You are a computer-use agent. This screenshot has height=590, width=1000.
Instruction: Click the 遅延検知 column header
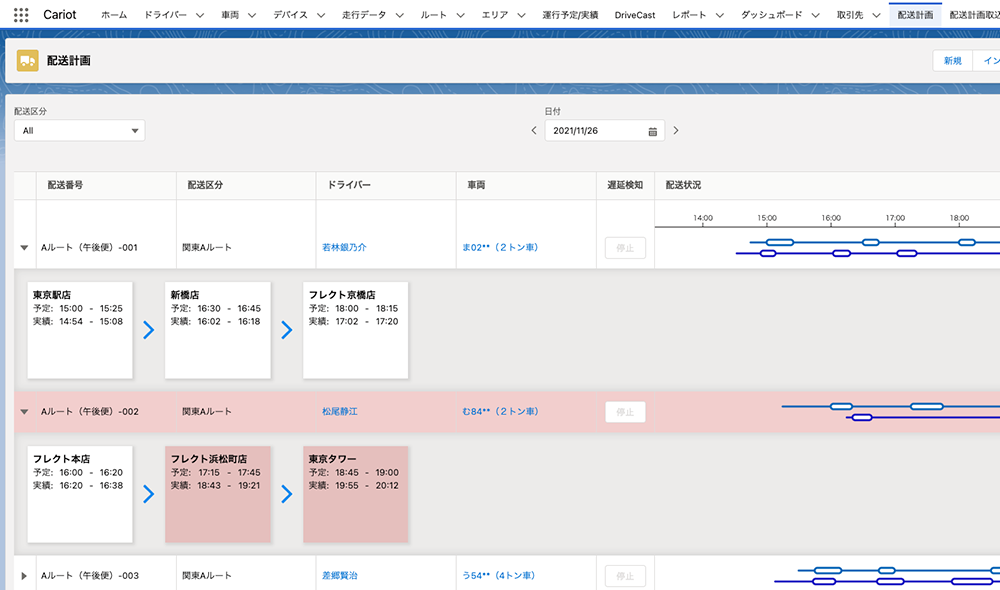625,185
